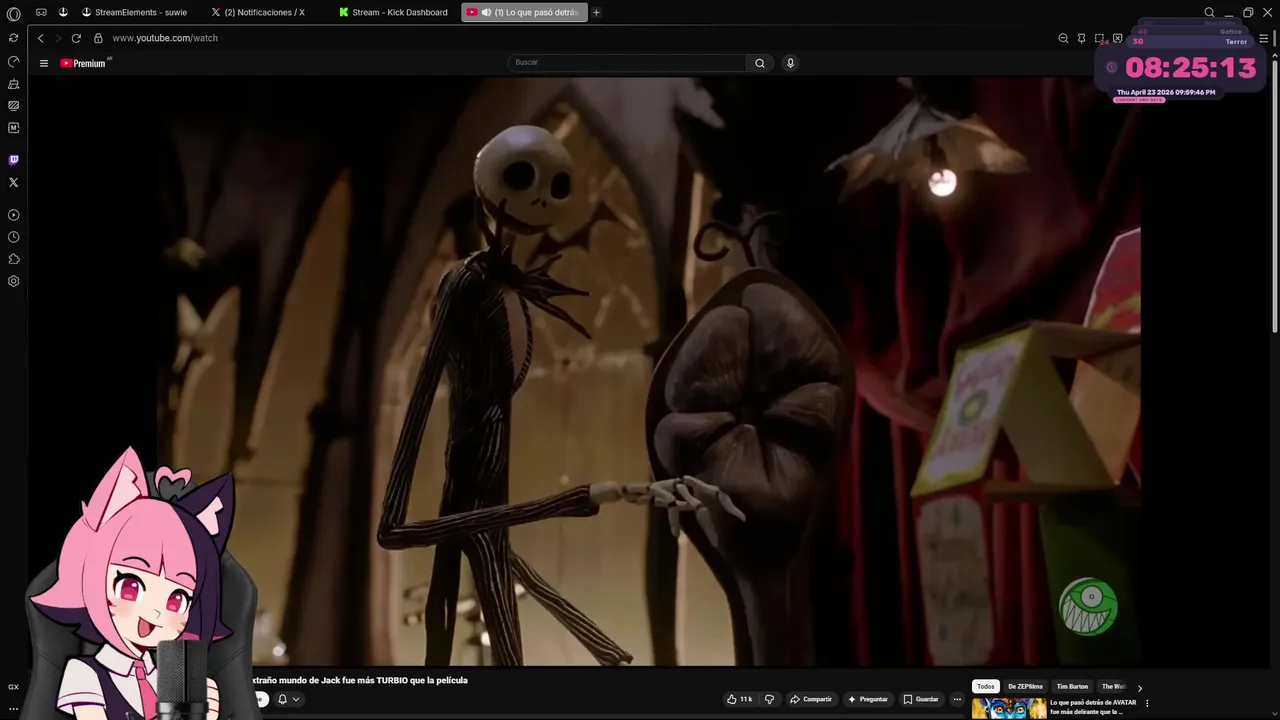Open the square M icon in sidebar
Viewport: 1280px width, 720px height.
(x=13, y=128)
